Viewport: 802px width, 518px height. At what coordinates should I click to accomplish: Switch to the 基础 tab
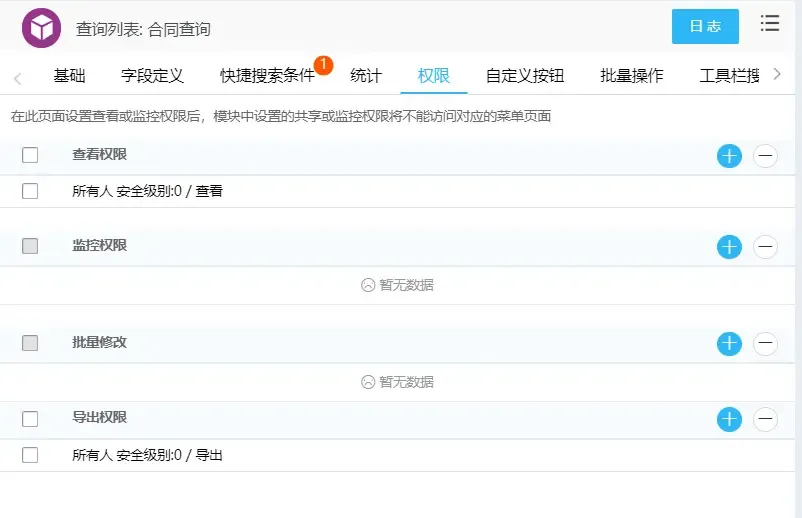click(x=69, y=76)
